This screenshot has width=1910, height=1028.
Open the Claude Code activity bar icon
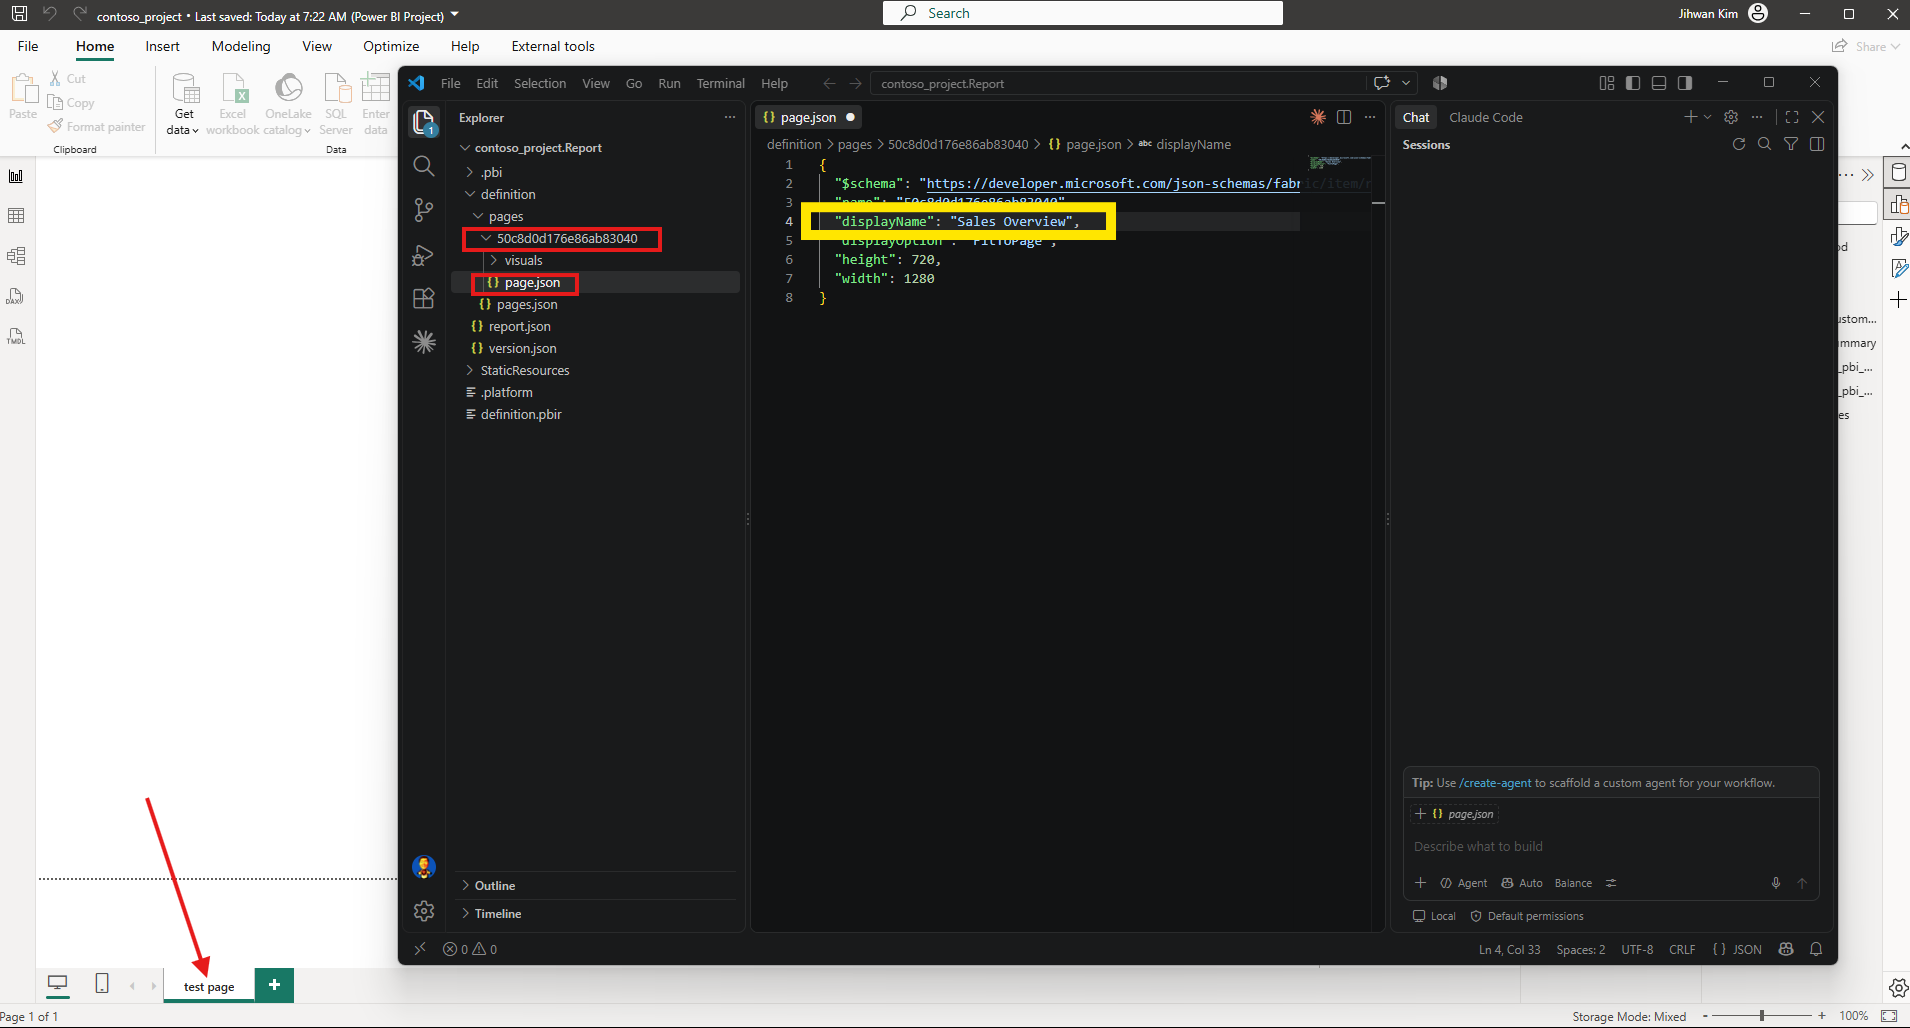coord(424,342)
